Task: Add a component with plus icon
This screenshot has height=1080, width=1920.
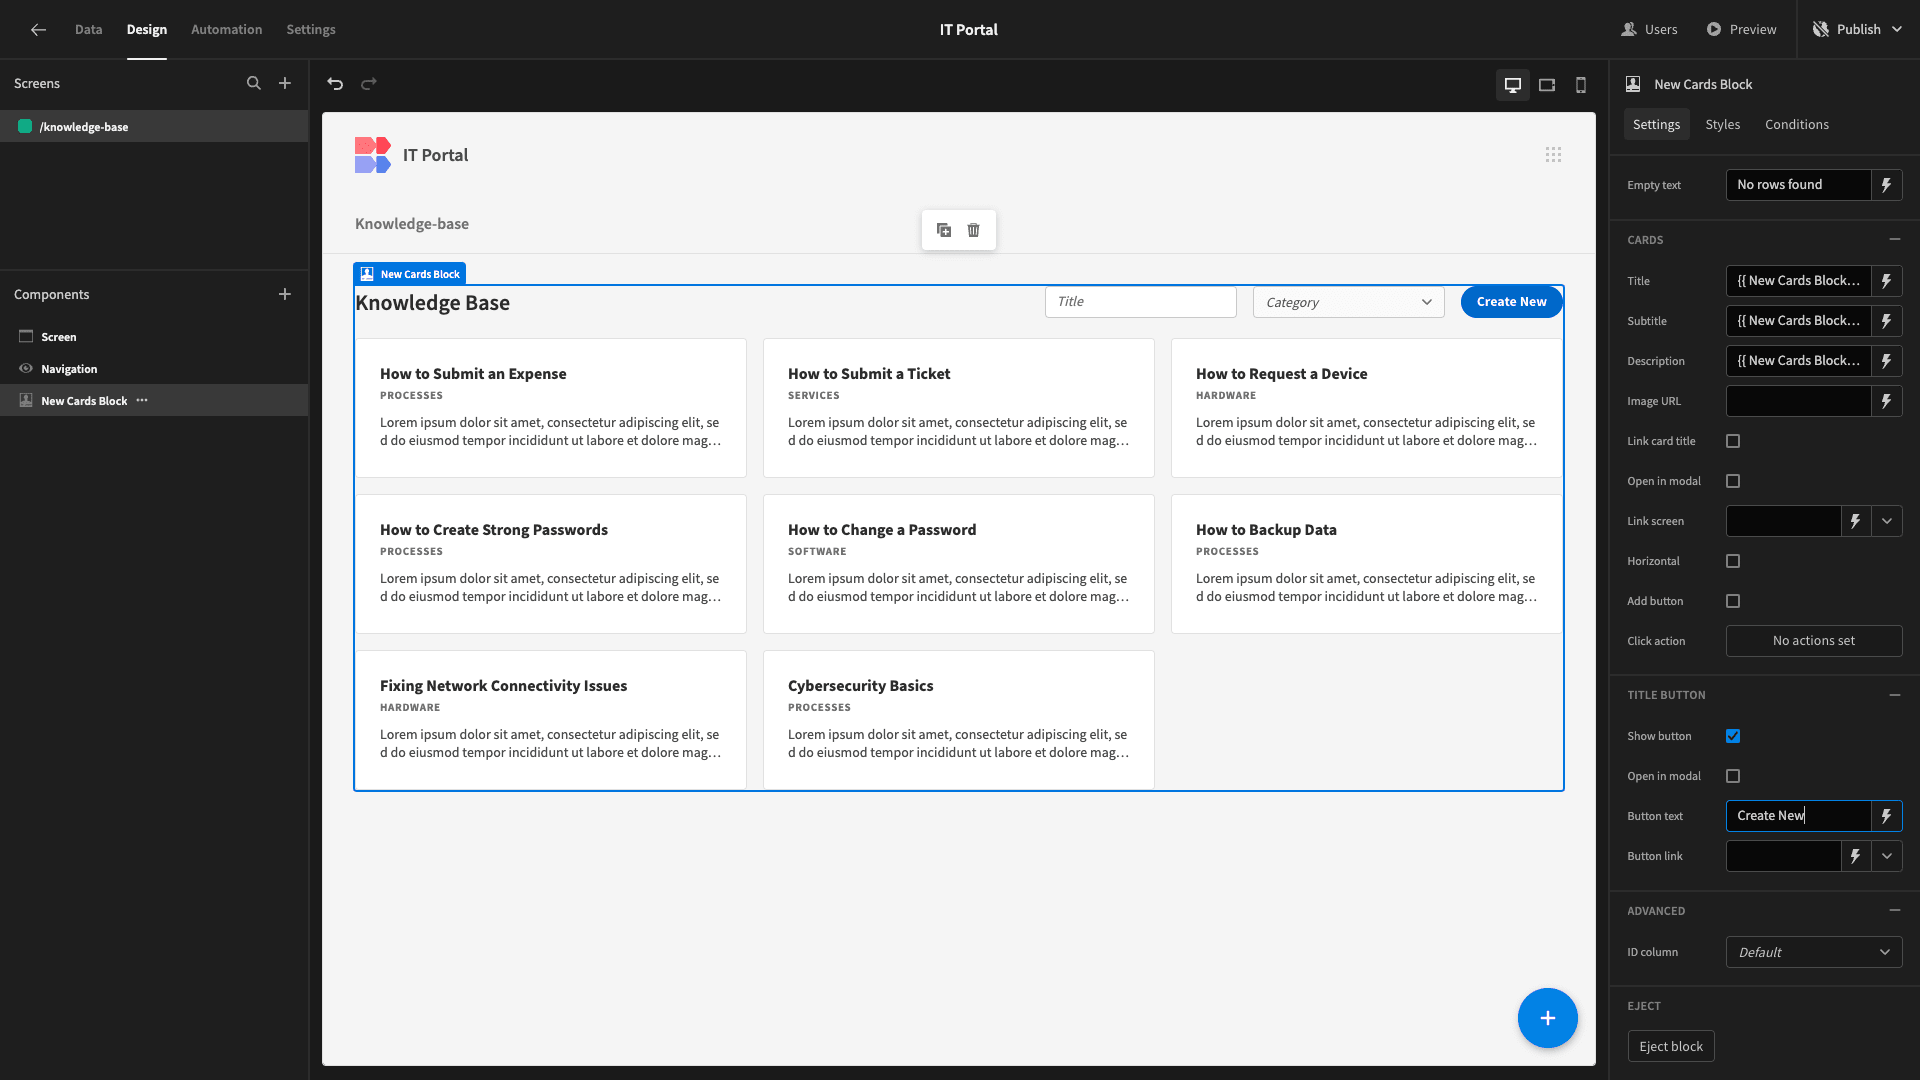Action: (285, 294)
